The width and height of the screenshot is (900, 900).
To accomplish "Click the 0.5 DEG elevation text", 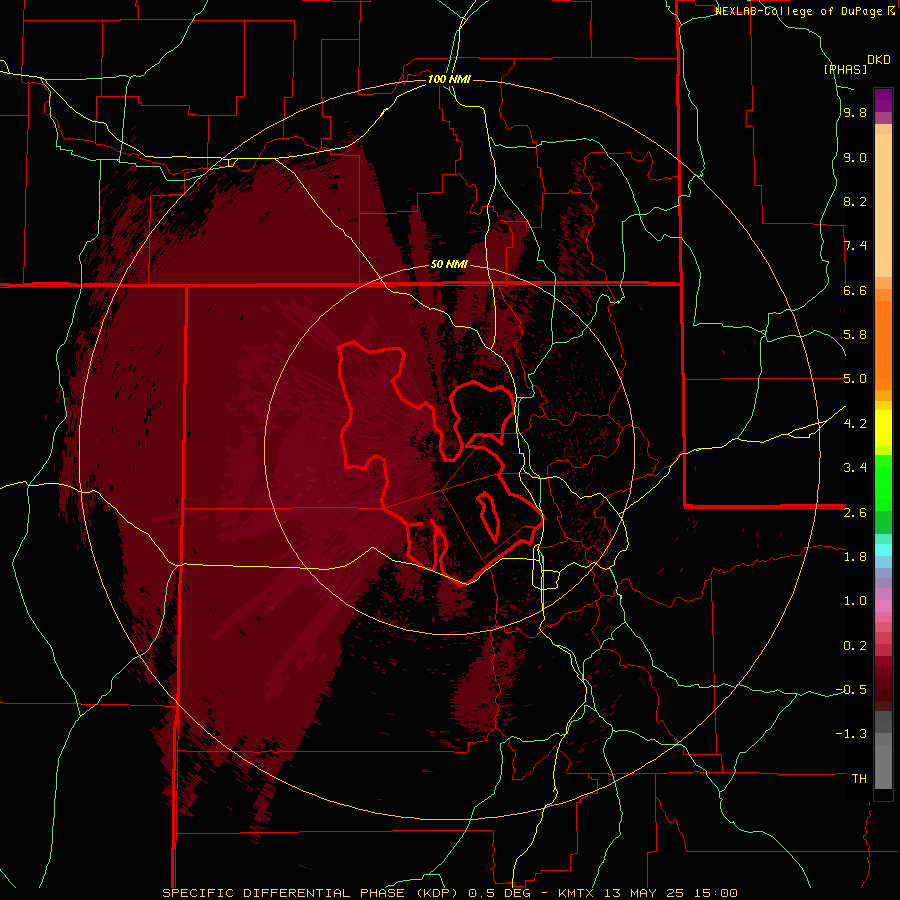I will [498, 893].
